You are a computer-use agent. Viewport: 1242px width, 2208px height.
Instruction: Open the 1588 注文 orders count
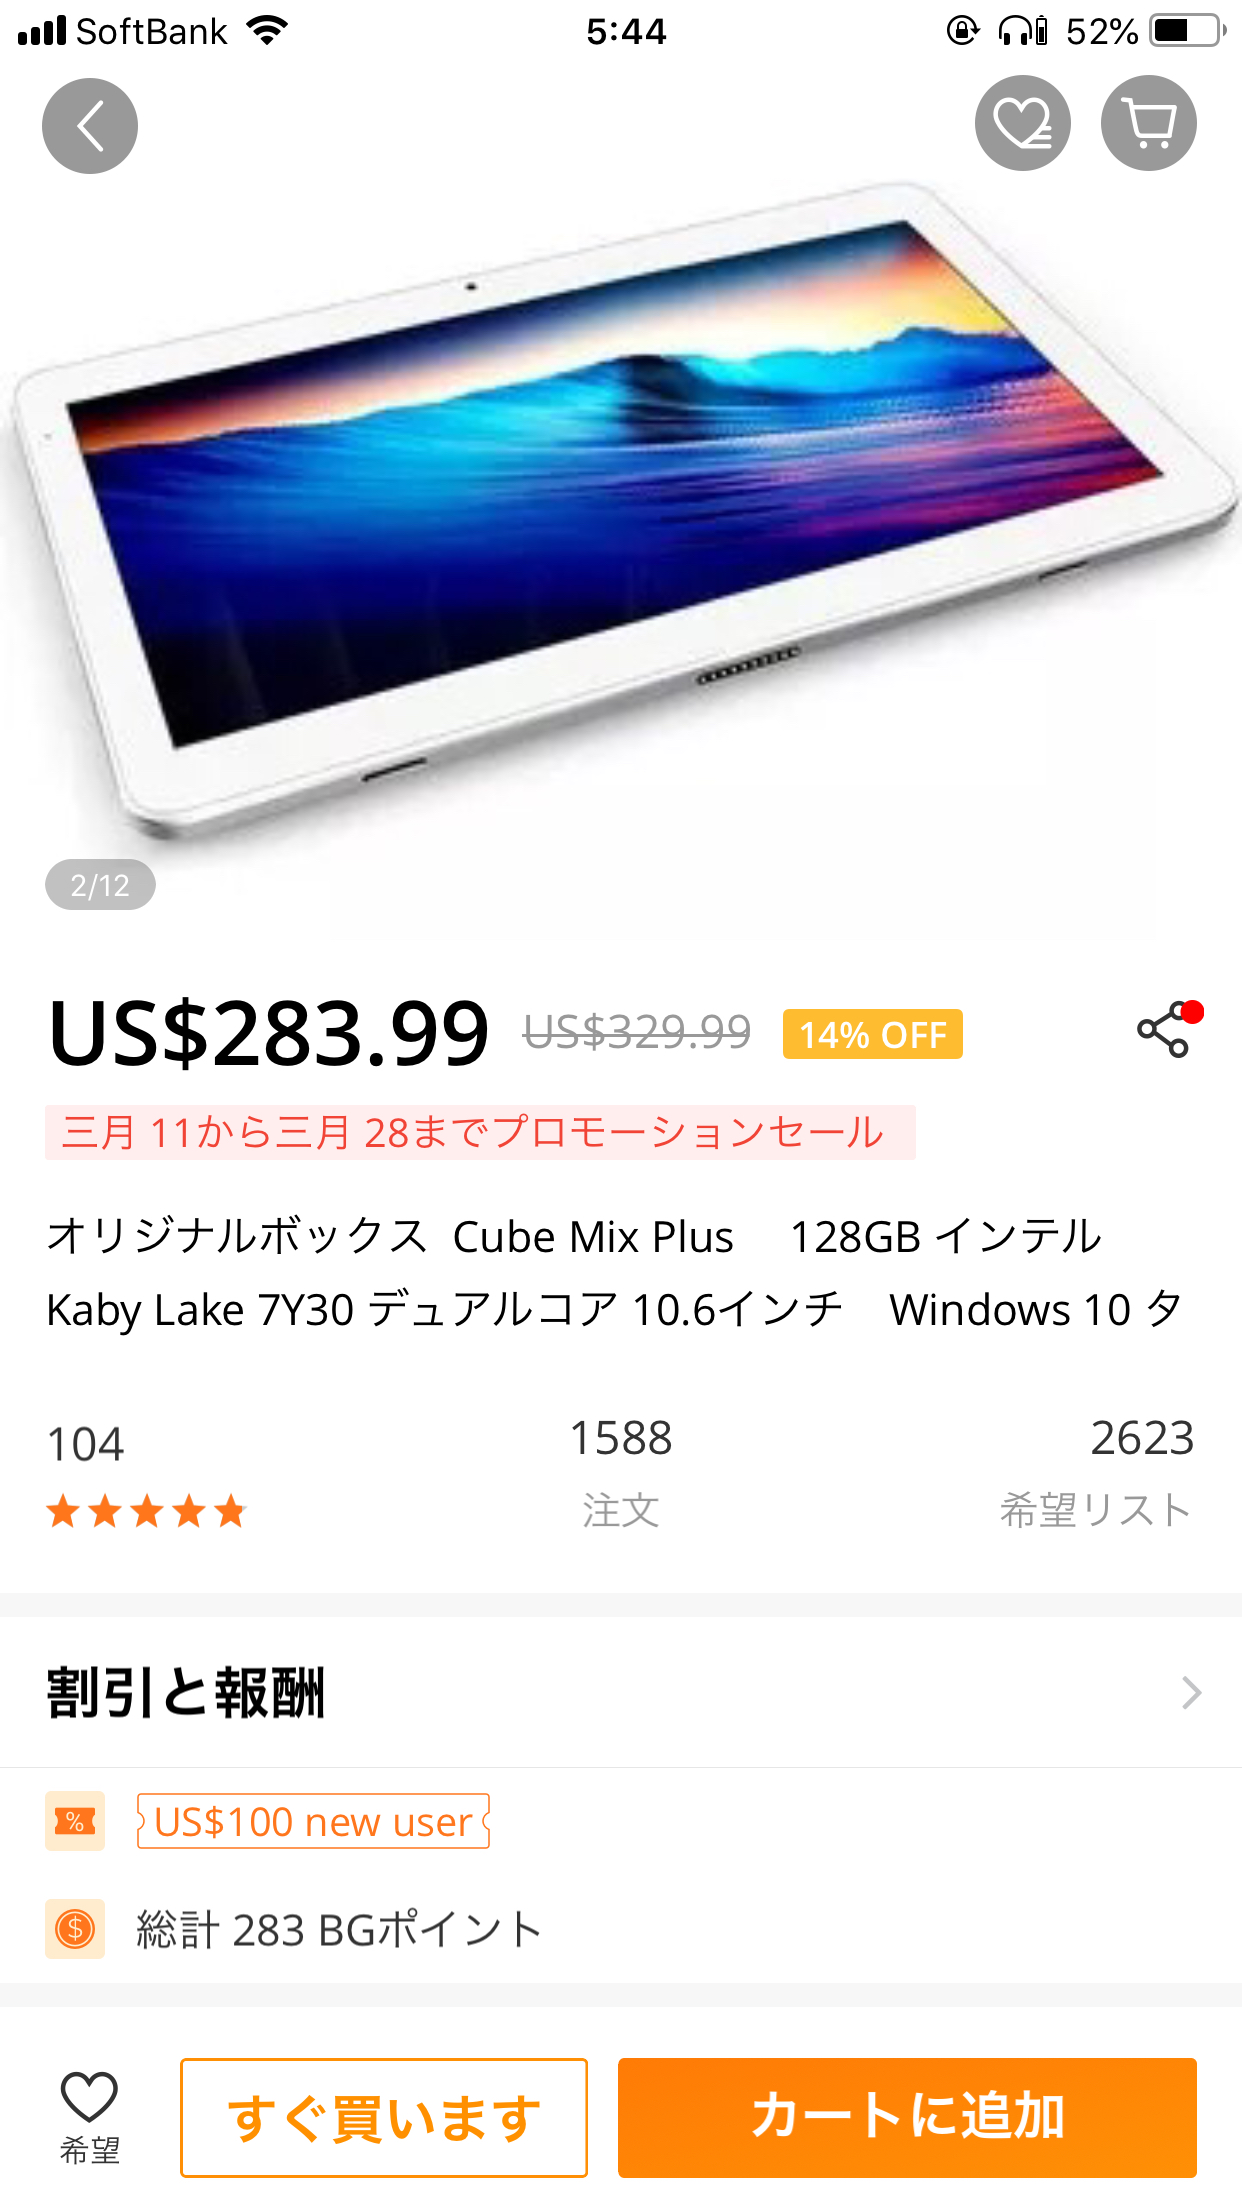point(621,1472)
